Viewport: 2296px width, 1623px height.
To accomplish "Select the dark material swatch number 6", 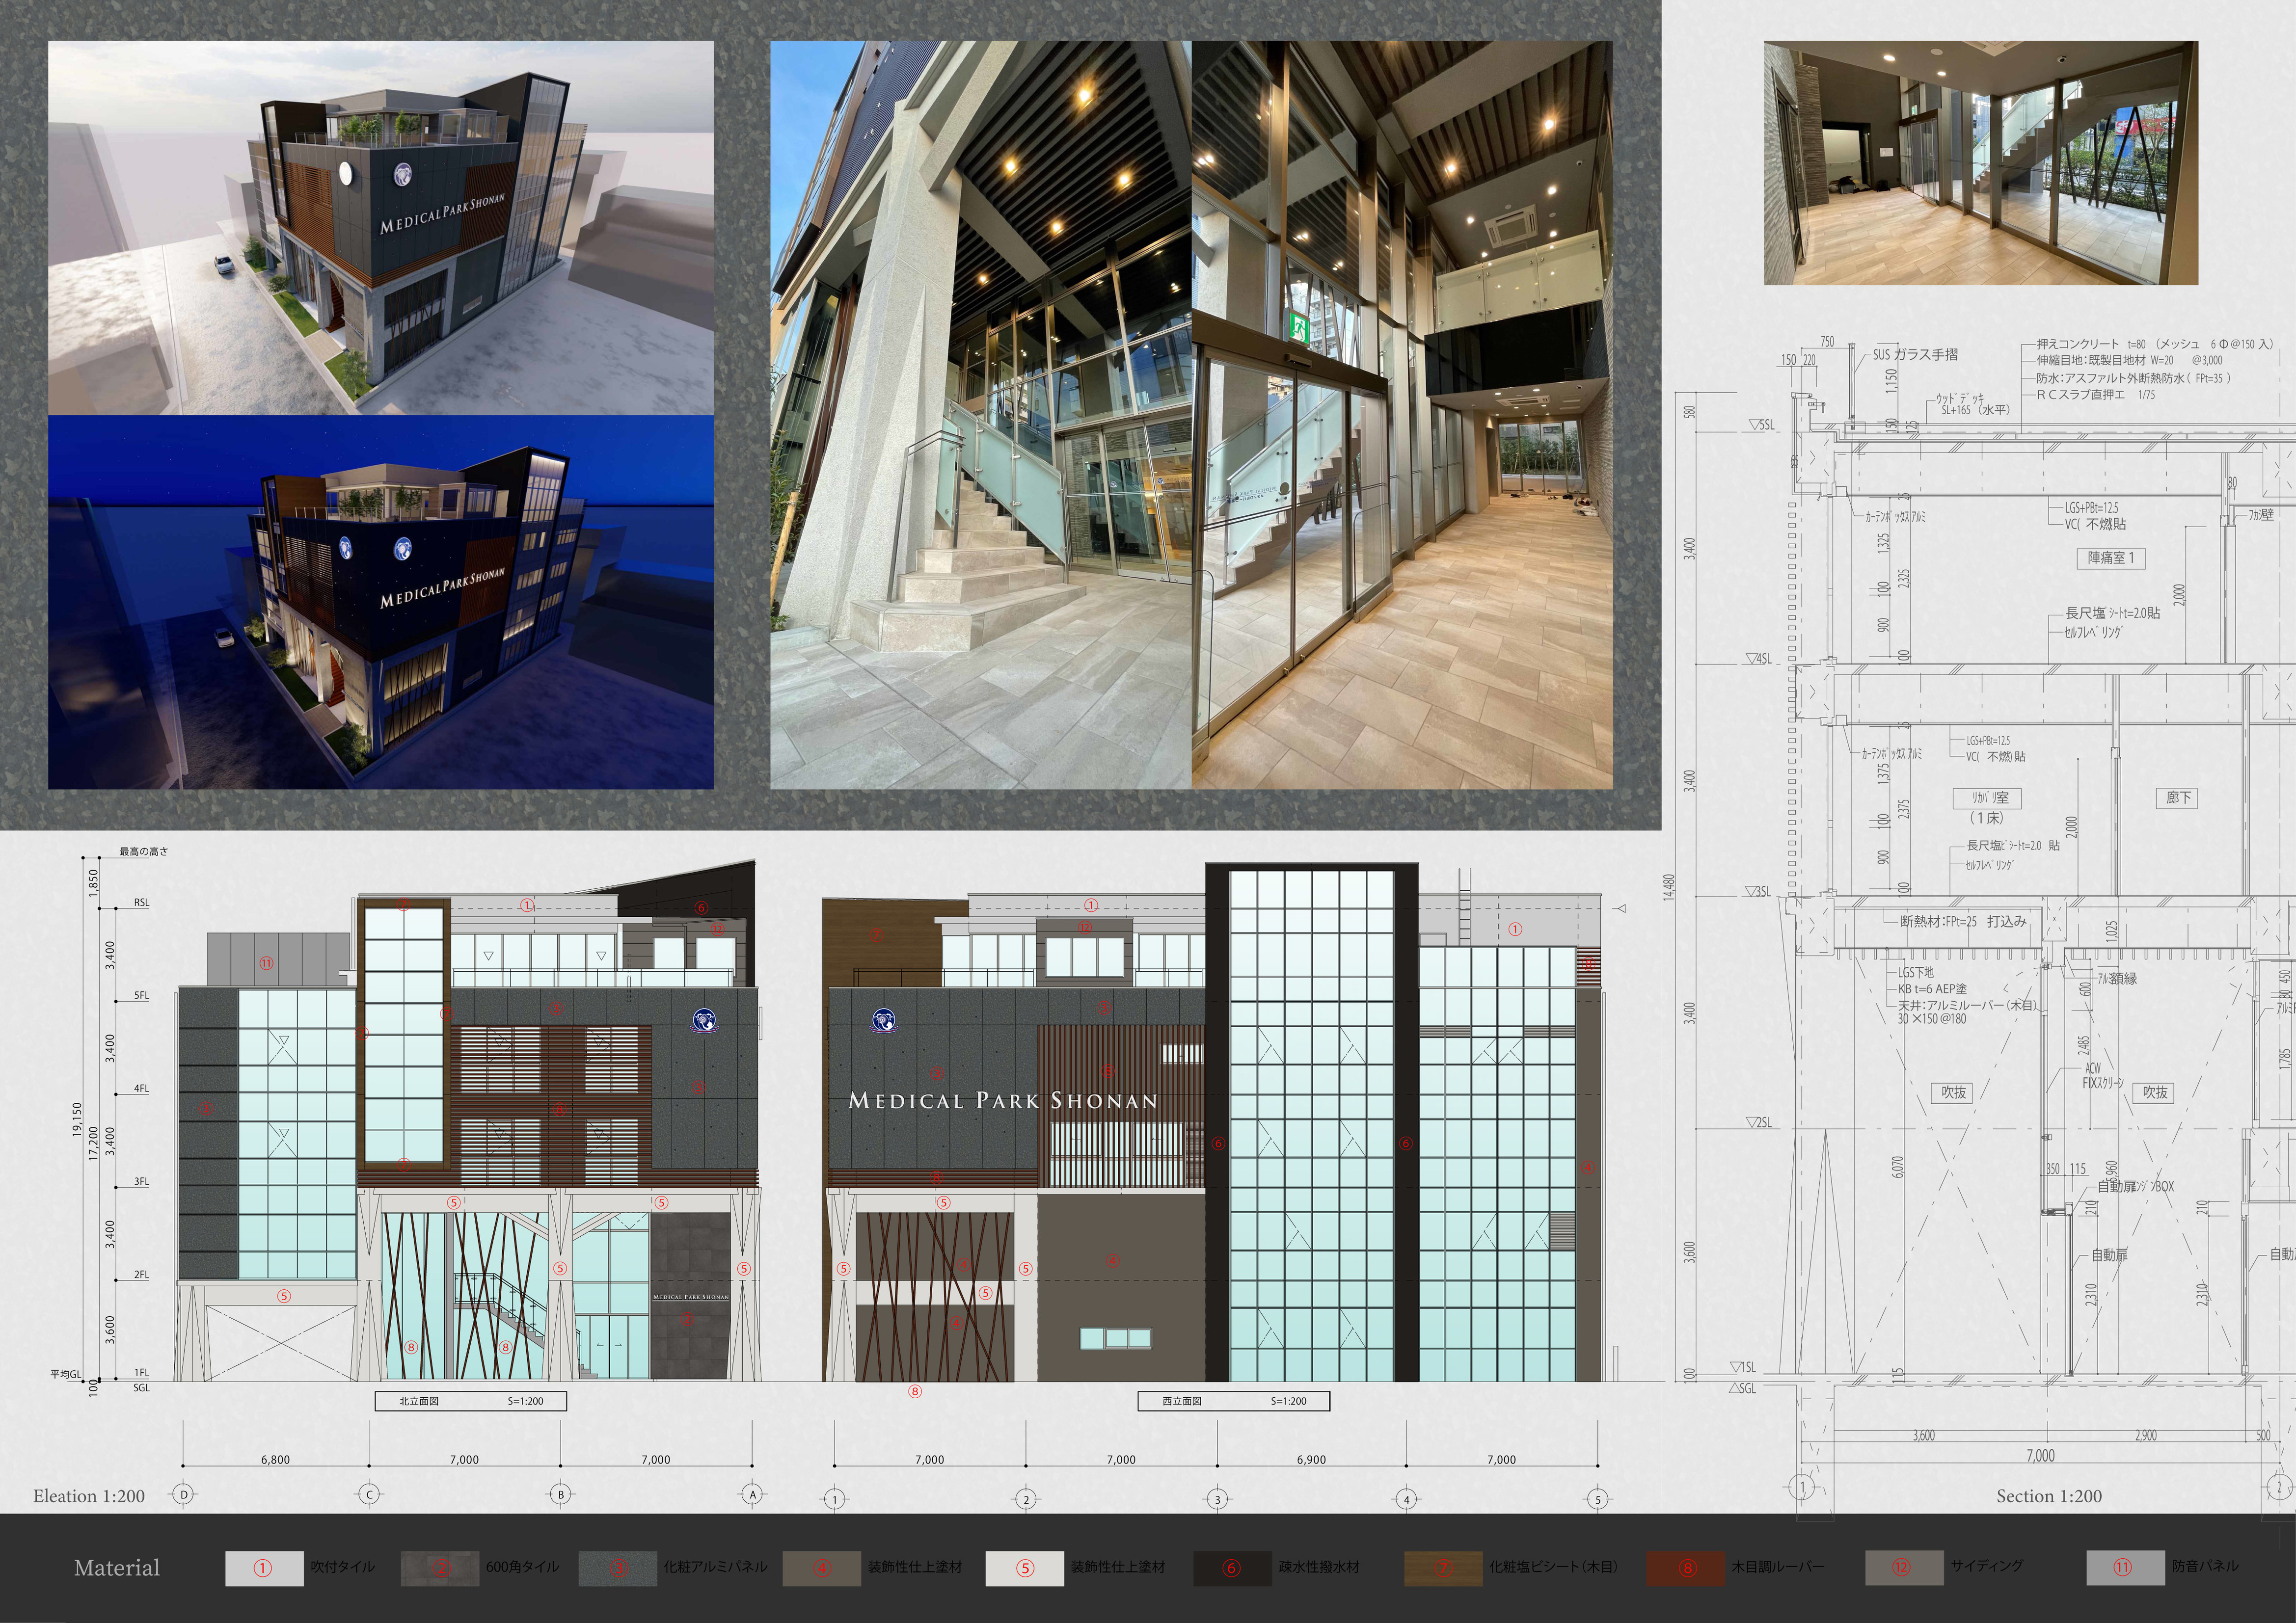I will (1232, 1569).
